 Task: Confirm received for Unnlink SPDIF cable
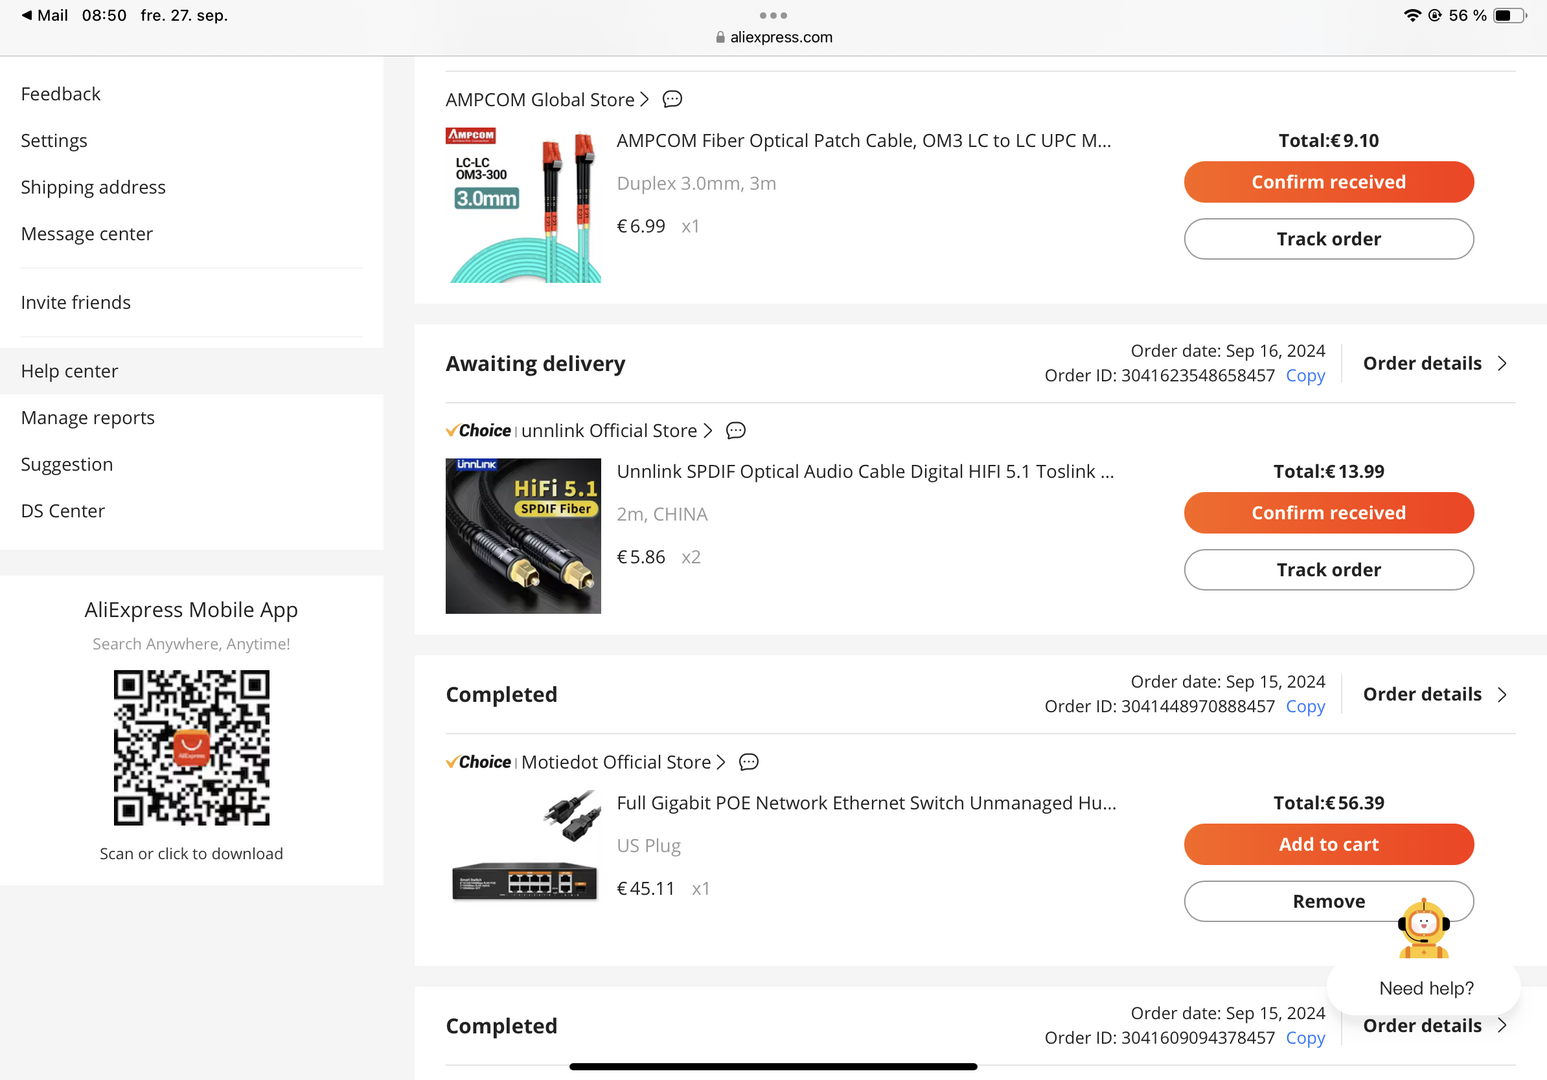[1328, 513]
